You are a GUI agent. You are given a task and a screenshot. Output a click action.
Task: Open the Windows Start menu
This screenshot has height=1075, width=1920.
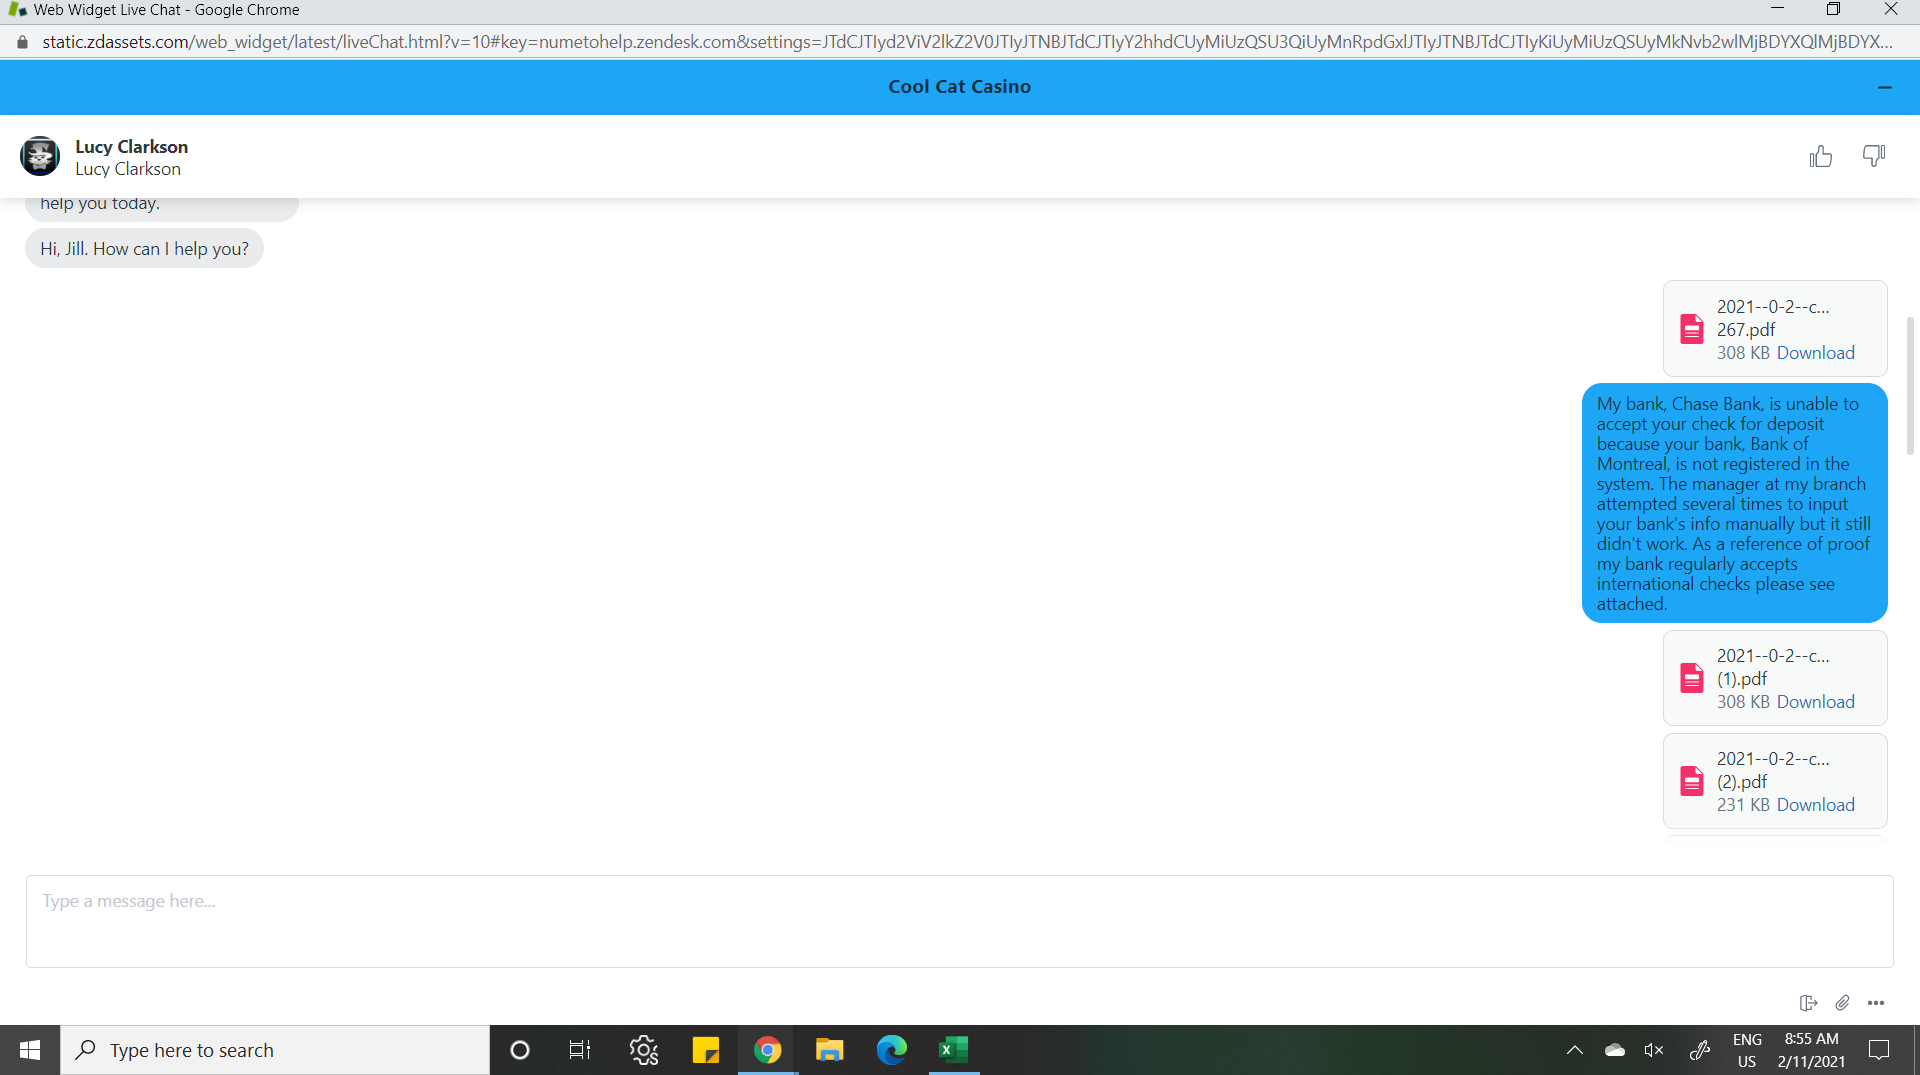coord(30,1050)
